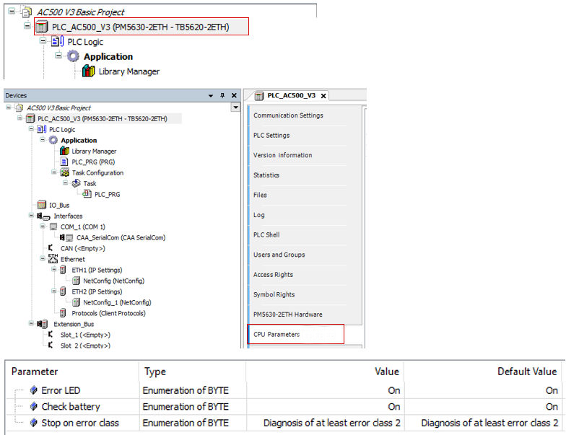Select Slot_1 (<Empty>) tree item
566x435 pixels.
(x=85, y=335)
